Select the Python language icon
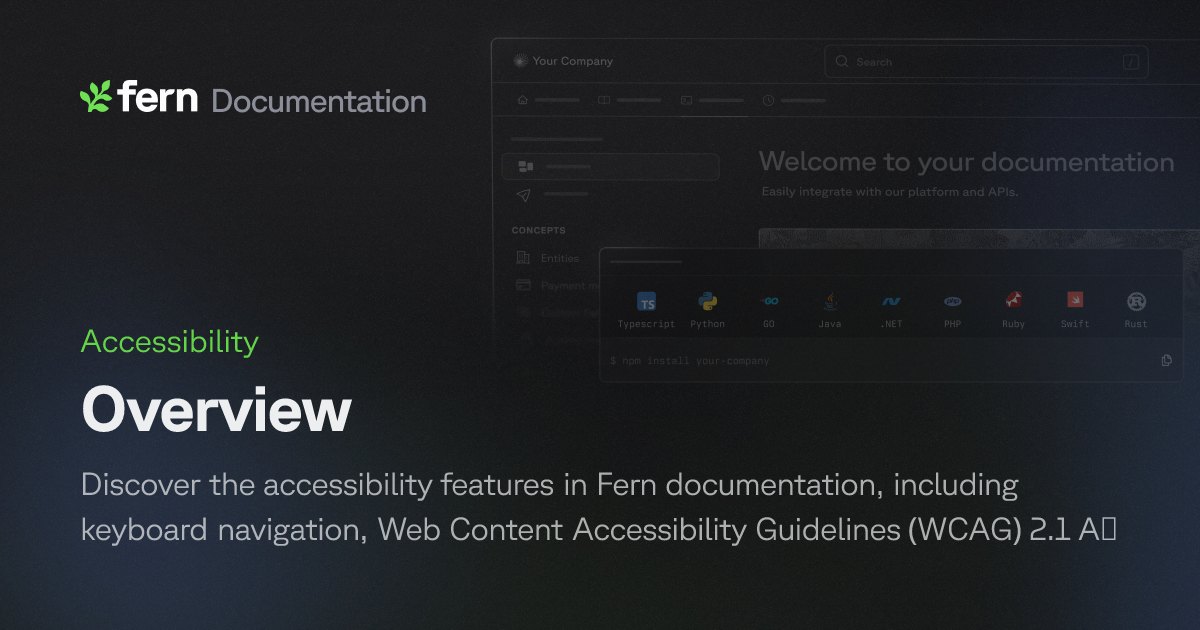This screenshot has height=630, width=1200. pos(708,301)
